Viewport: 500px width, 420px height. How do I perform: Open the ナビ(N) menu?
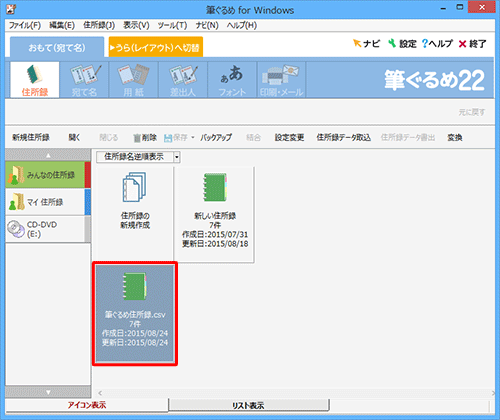pyautogui.click(x=207, y=25)
